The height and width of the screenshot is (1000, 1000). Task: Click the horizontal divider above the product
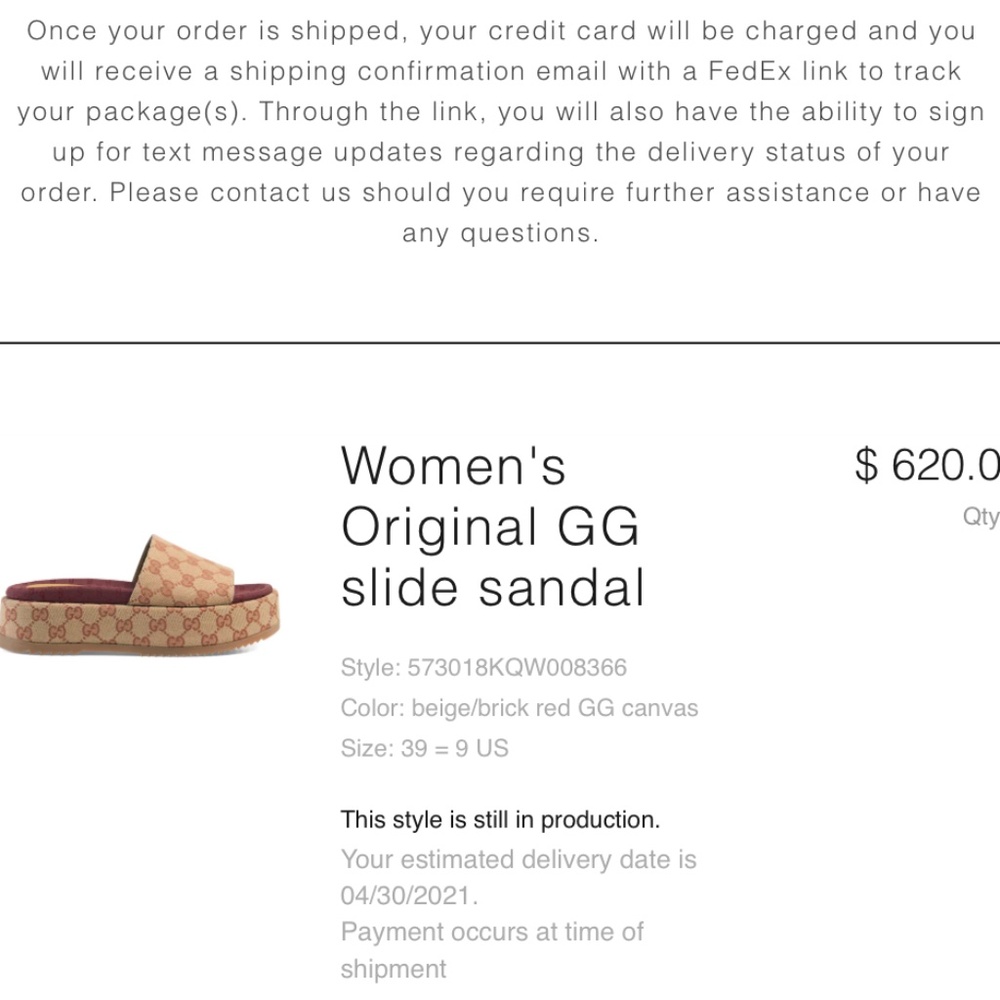[x=500, y=343]
